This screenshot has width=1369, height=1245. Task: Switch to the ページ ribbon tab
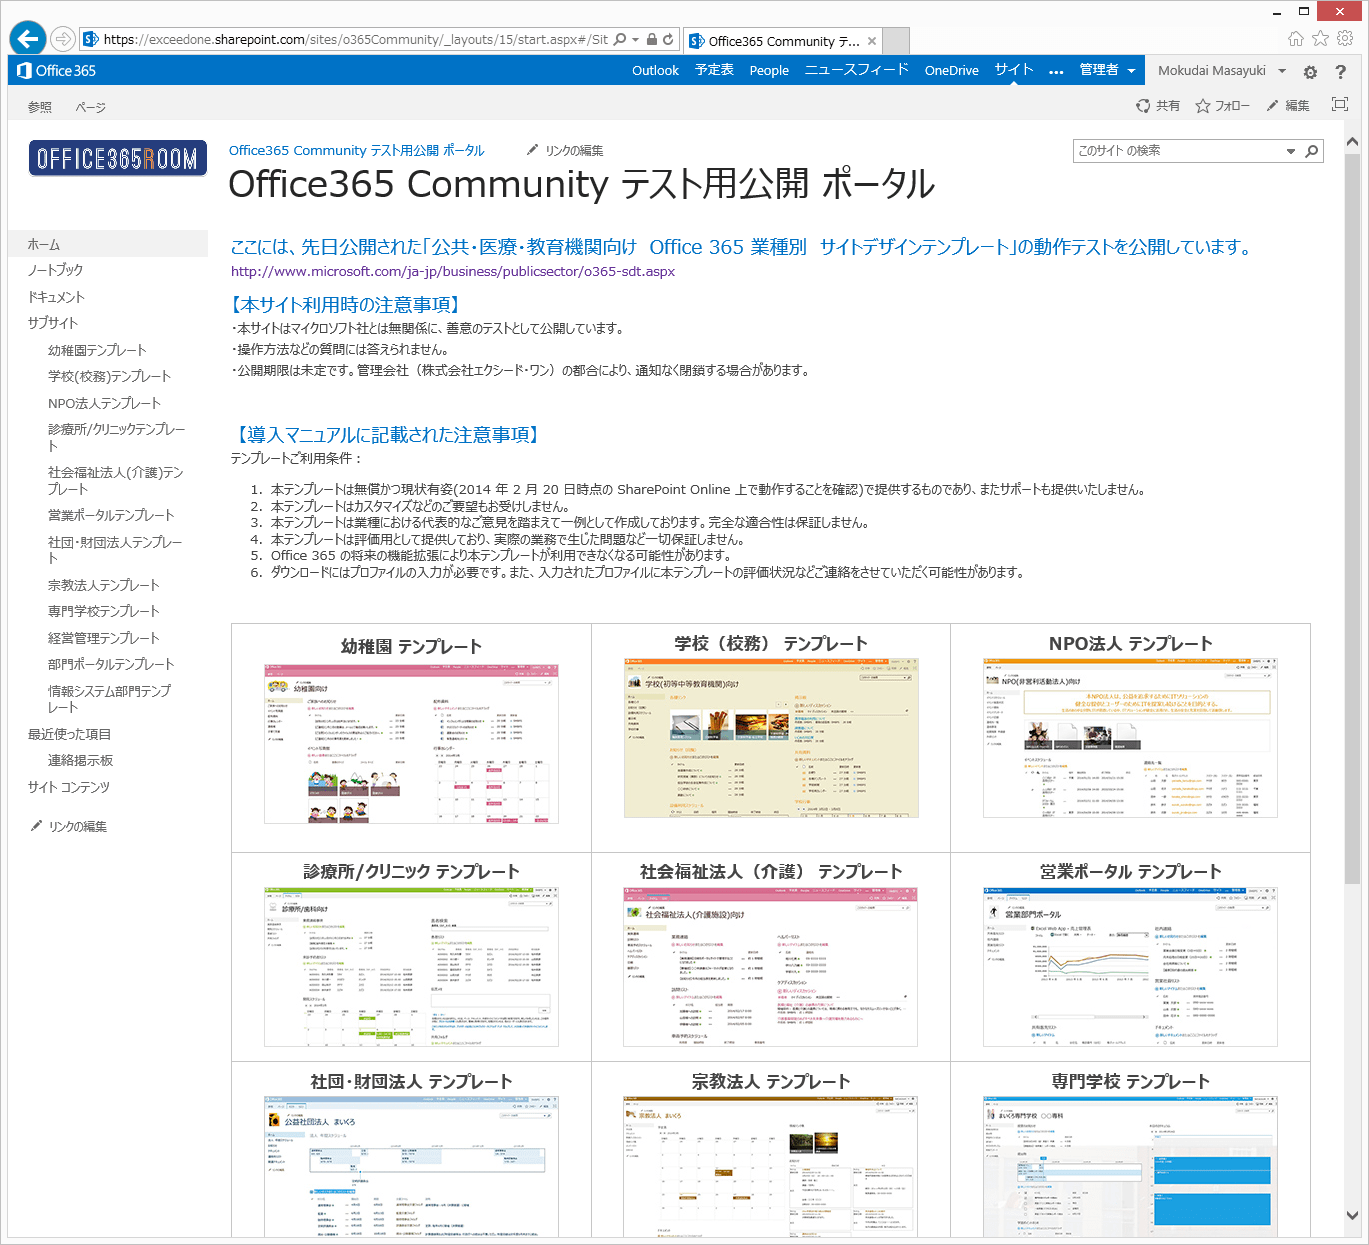tap(90, 107)
